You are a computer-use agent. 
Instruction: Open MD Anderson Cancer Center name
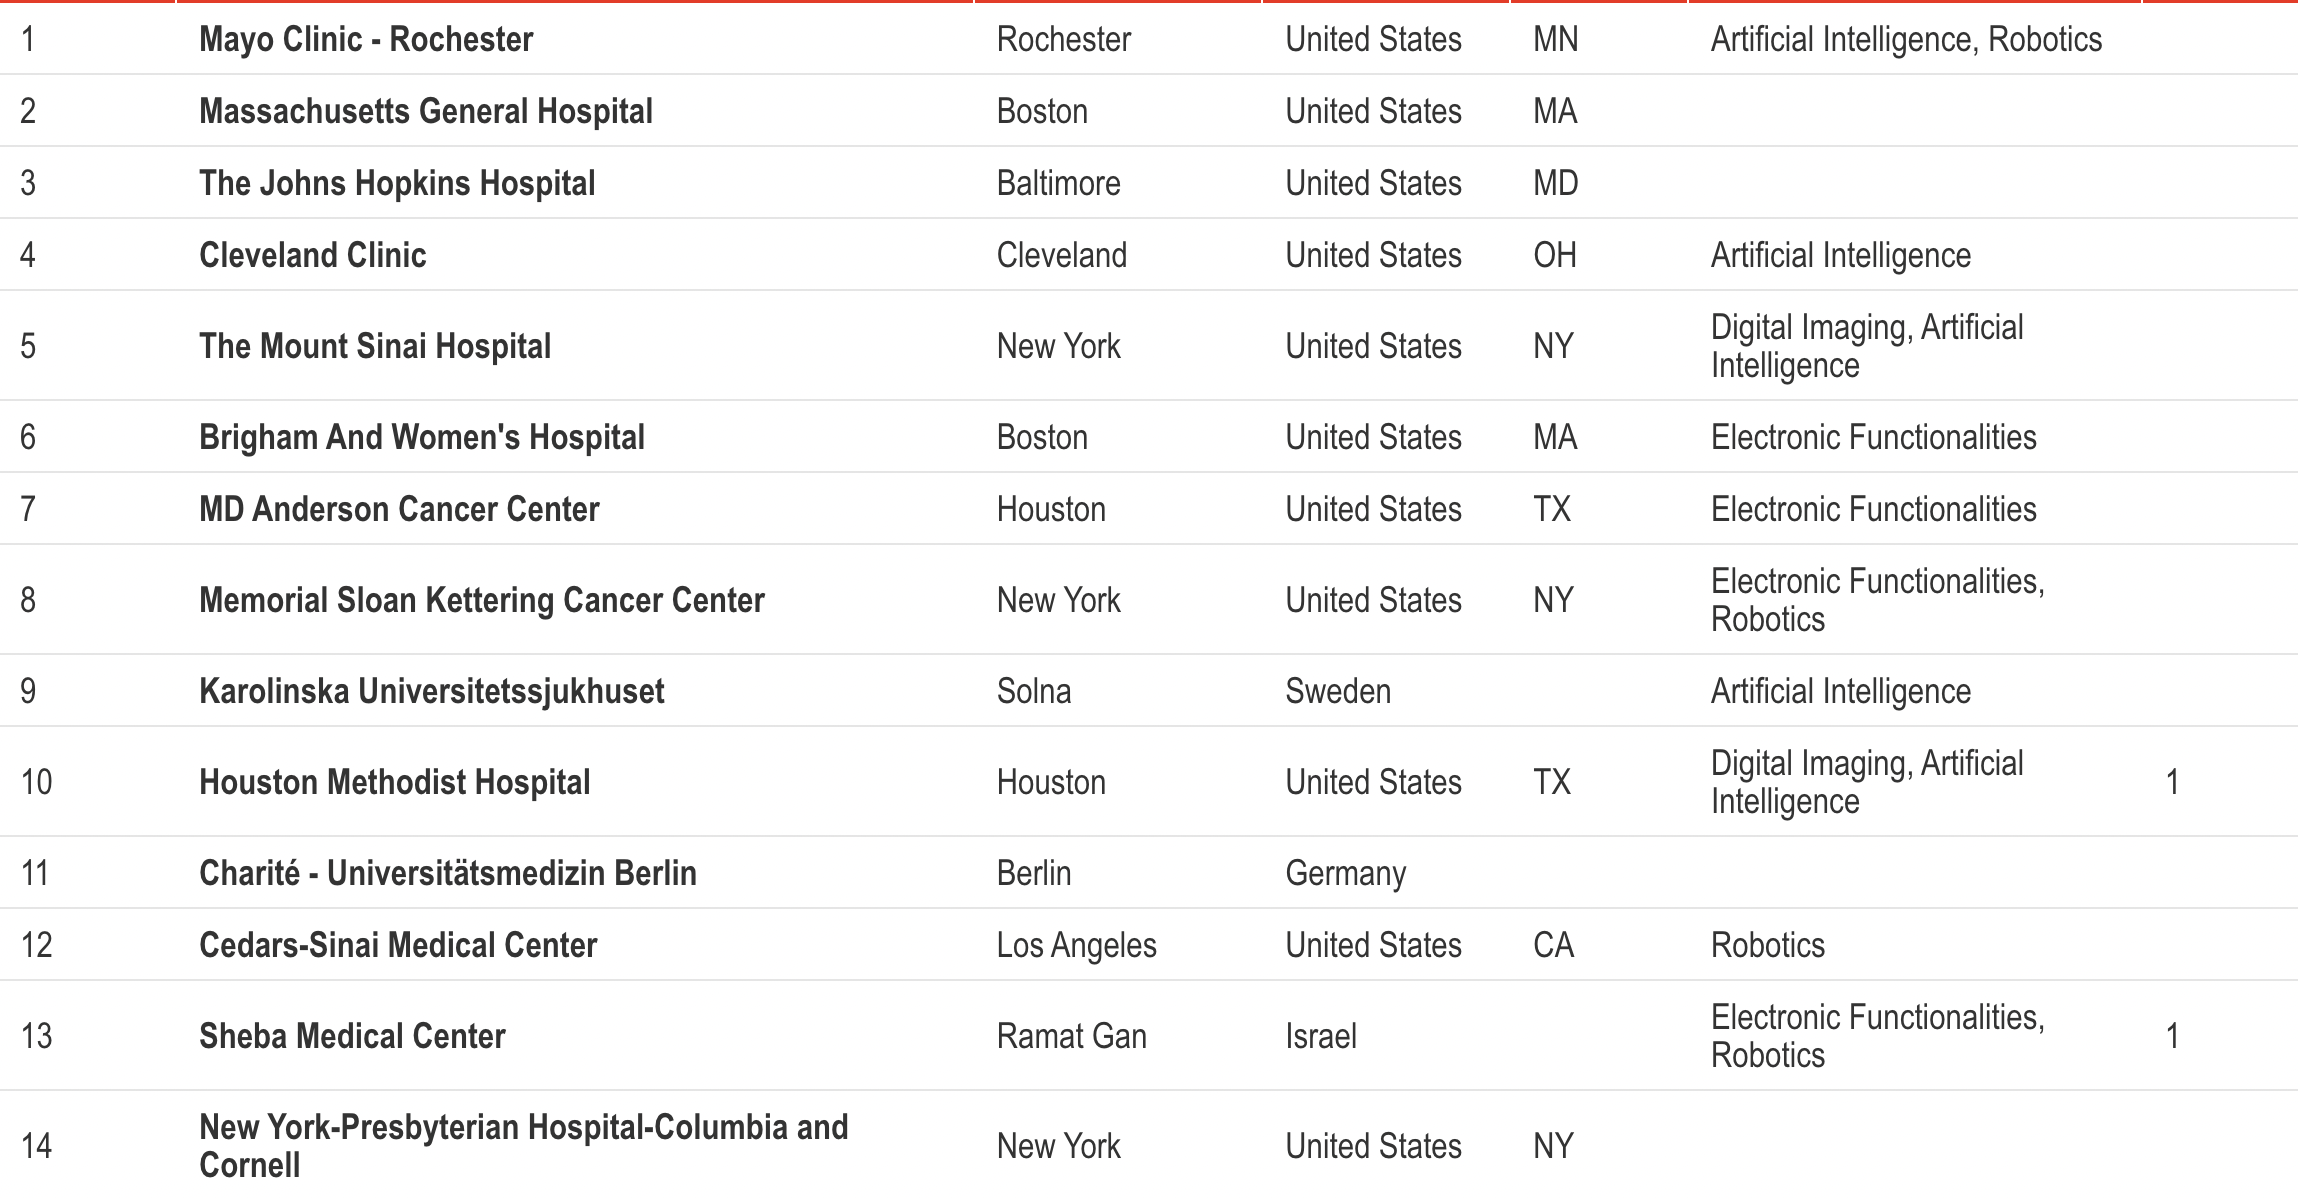point(399,509)
